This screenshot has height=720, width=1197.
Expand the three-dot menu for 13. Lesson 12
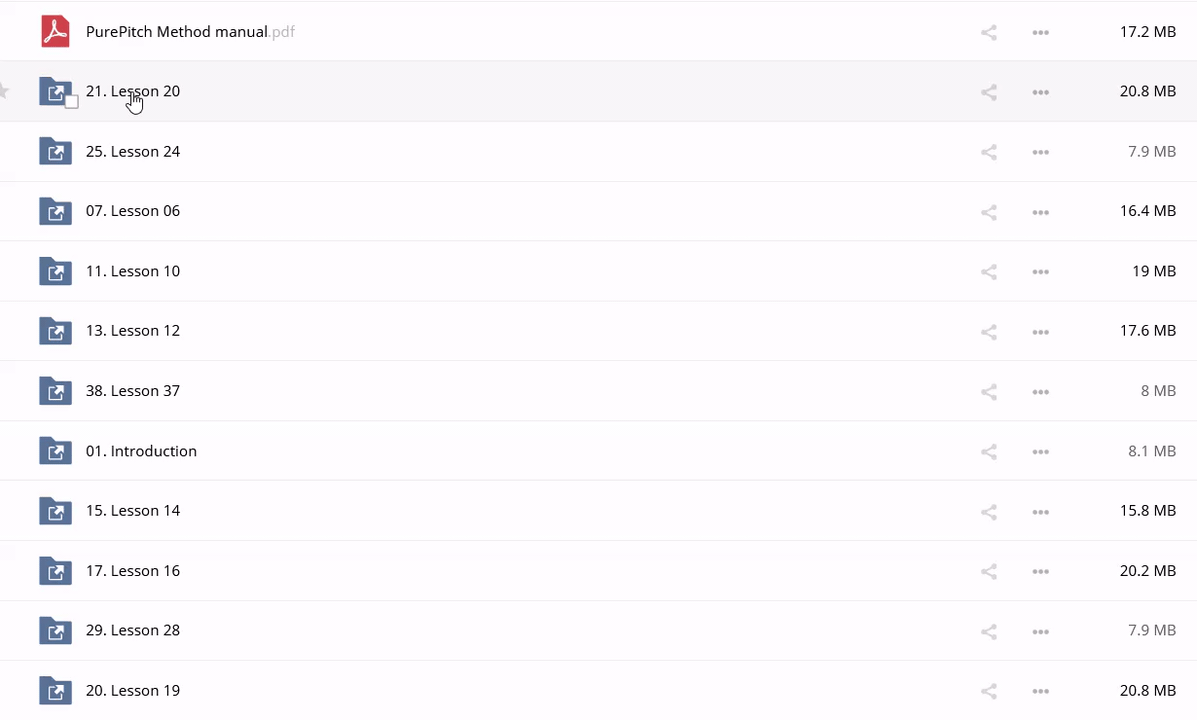(1041, 332)
